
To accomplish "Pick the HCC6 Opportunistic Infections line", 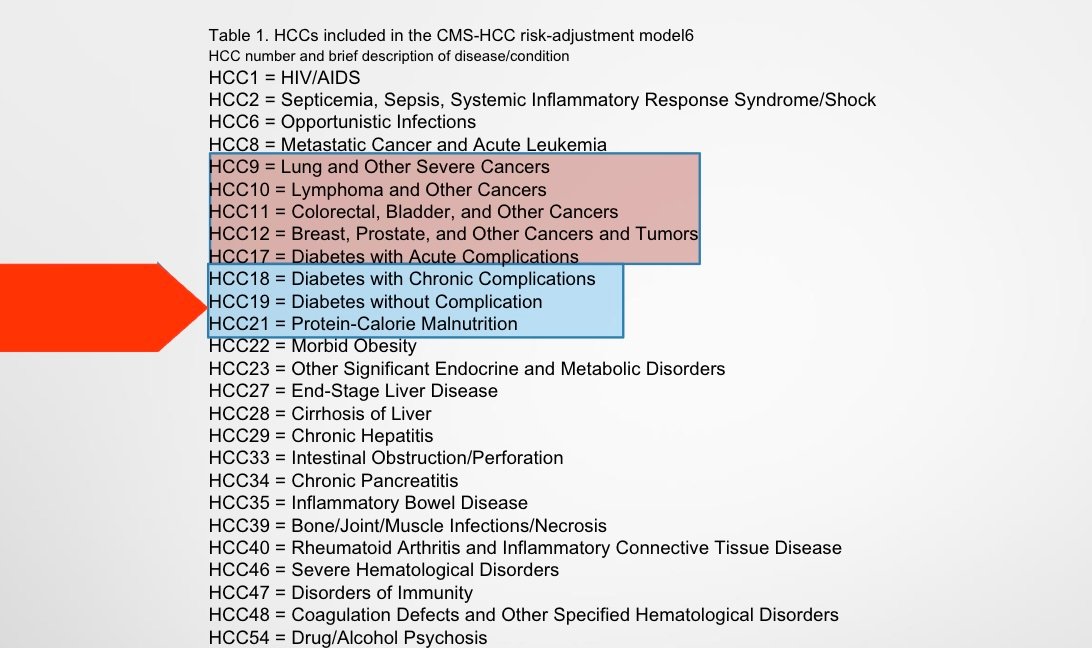I will (342, 122).
